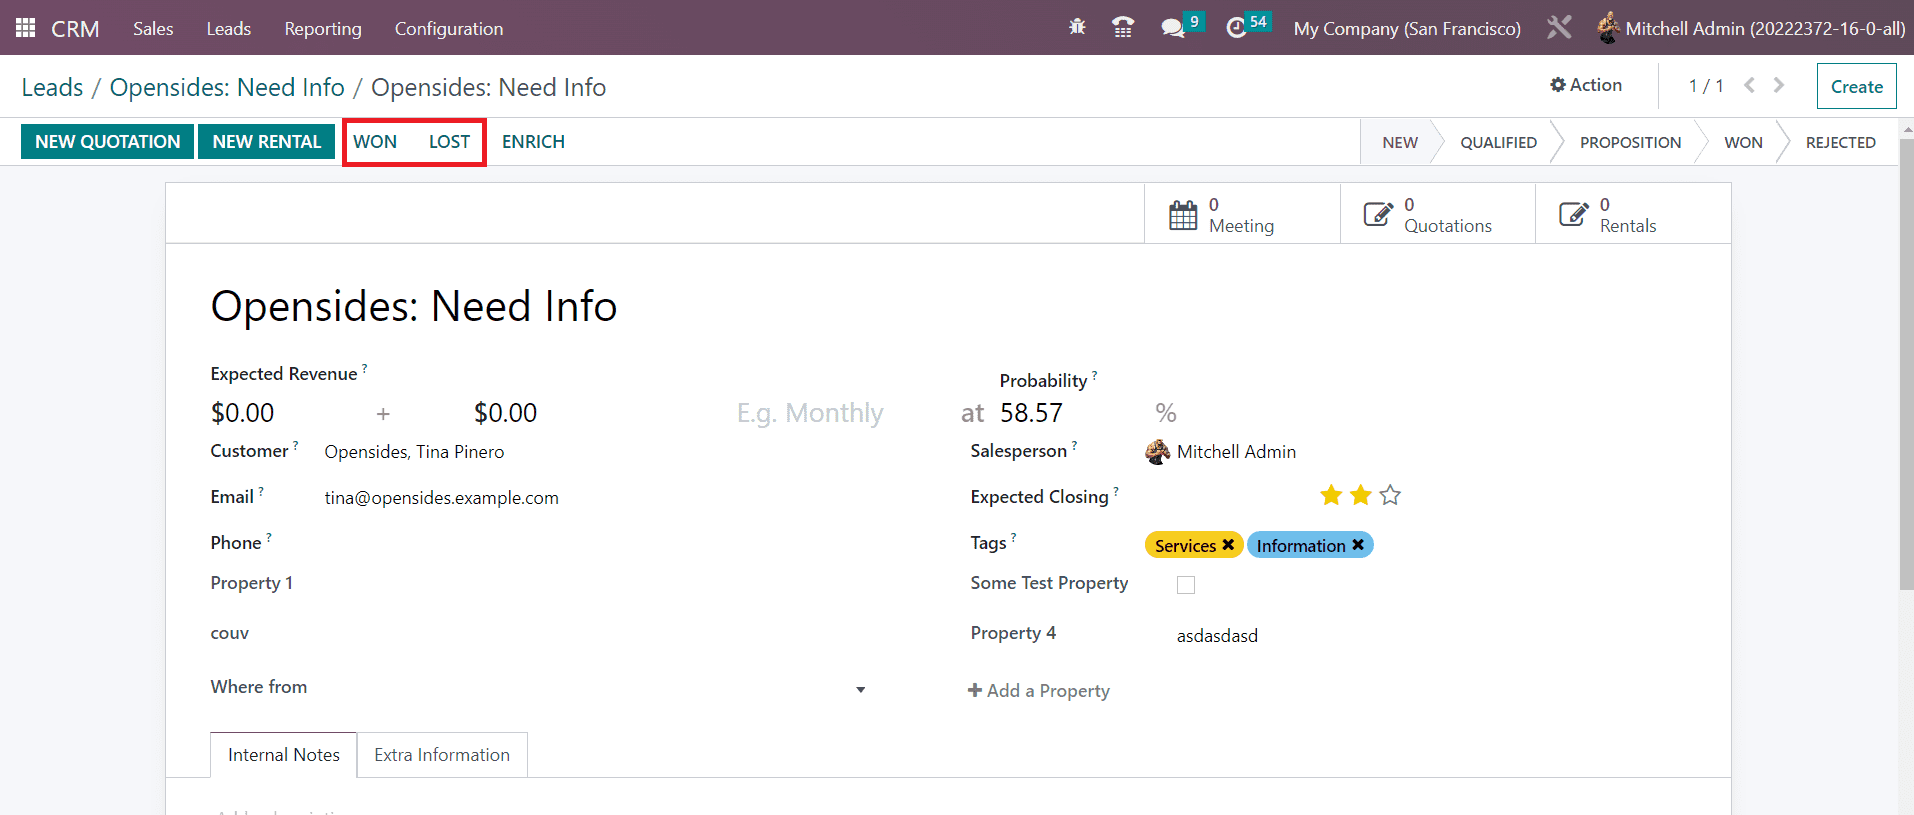Image resolution: width=1914 pixels, height=815 pixels.
Task: Open the conversations chat icon
Action: pyautogui.click(x=1172, y=28)
